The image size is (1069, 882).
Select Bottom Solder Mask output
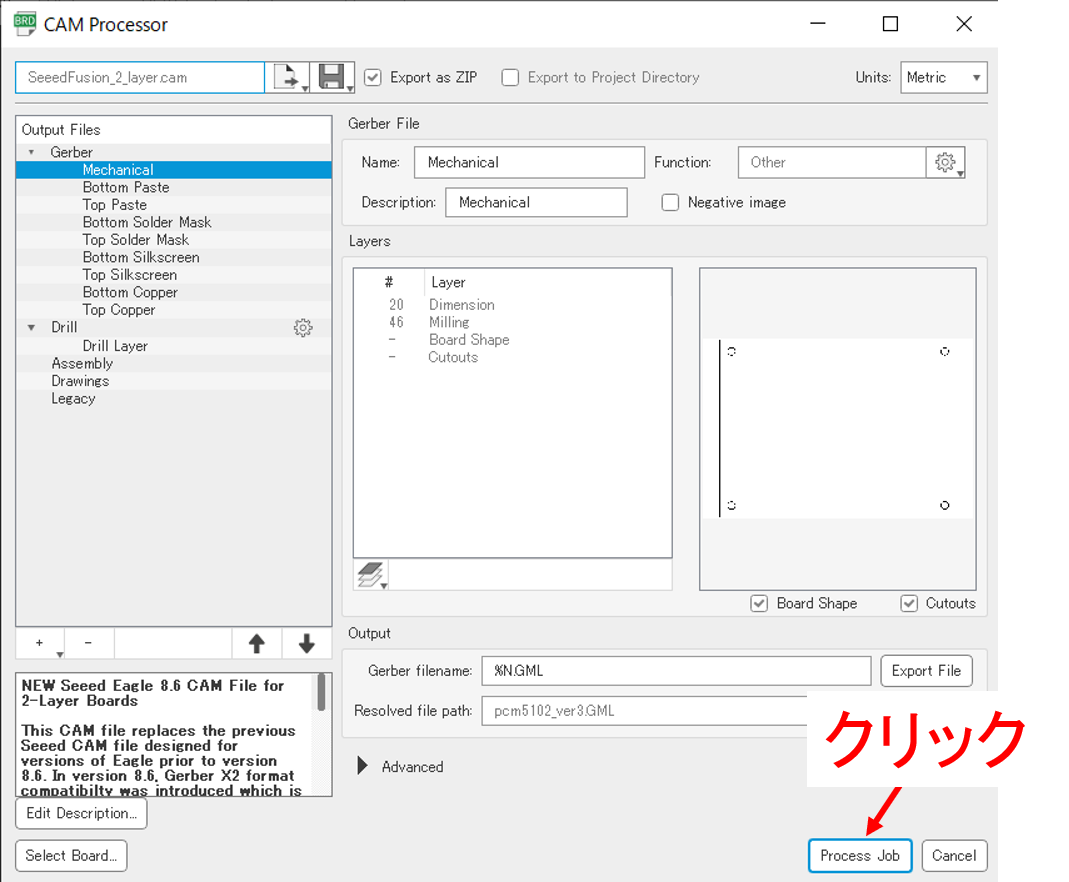174,222
